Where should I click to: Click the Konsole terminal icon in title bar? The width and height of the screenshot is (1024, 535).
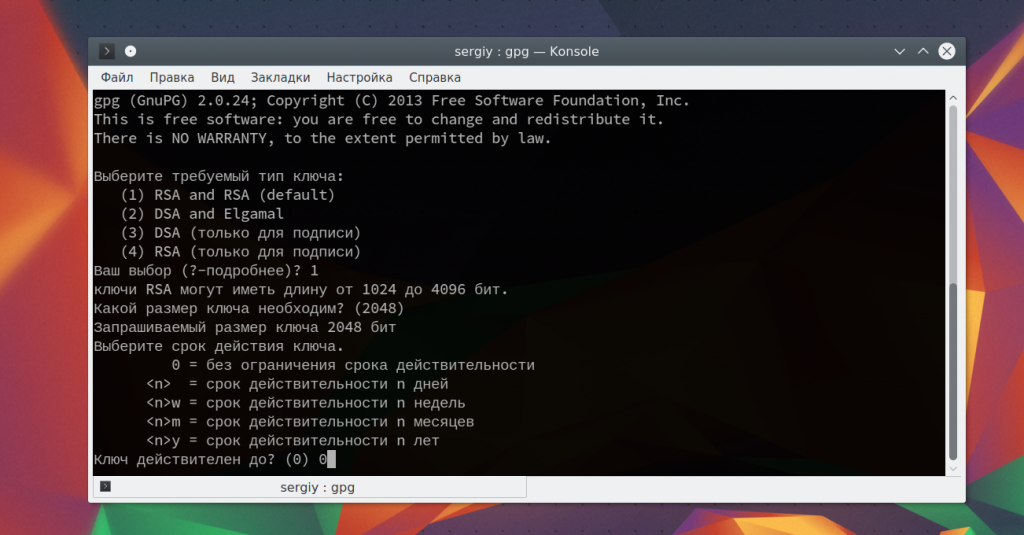tap(107, 51)
